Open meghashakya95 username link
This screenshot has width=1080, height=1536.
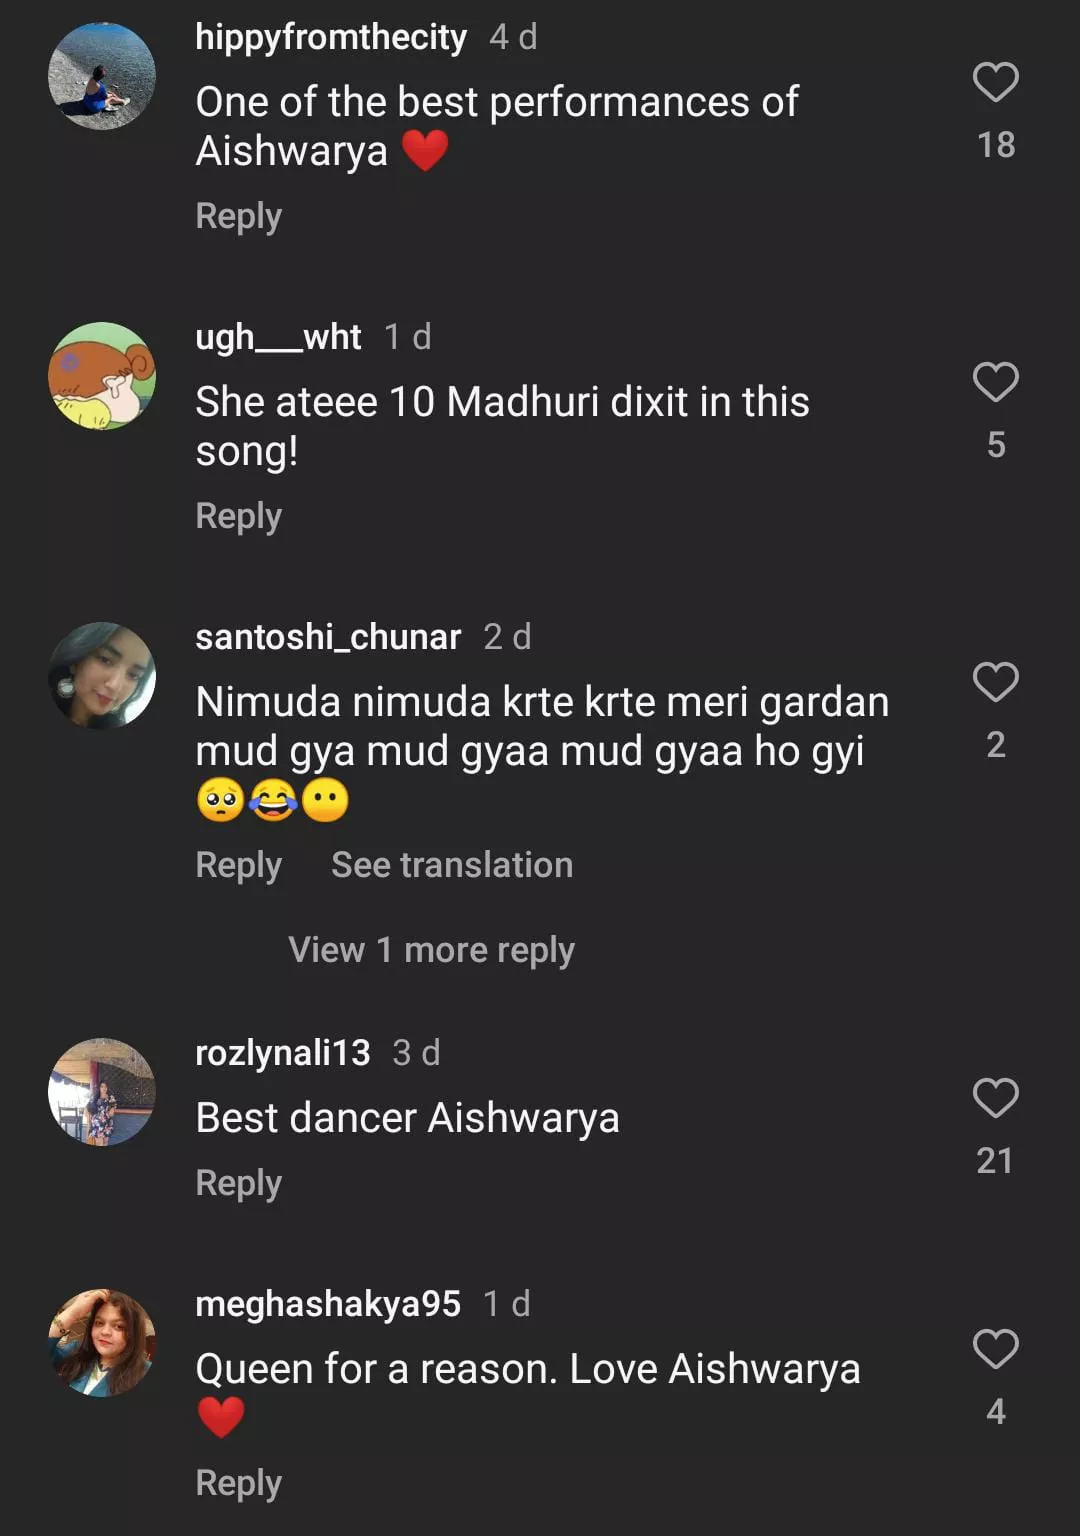click(x=328, y=1304)
